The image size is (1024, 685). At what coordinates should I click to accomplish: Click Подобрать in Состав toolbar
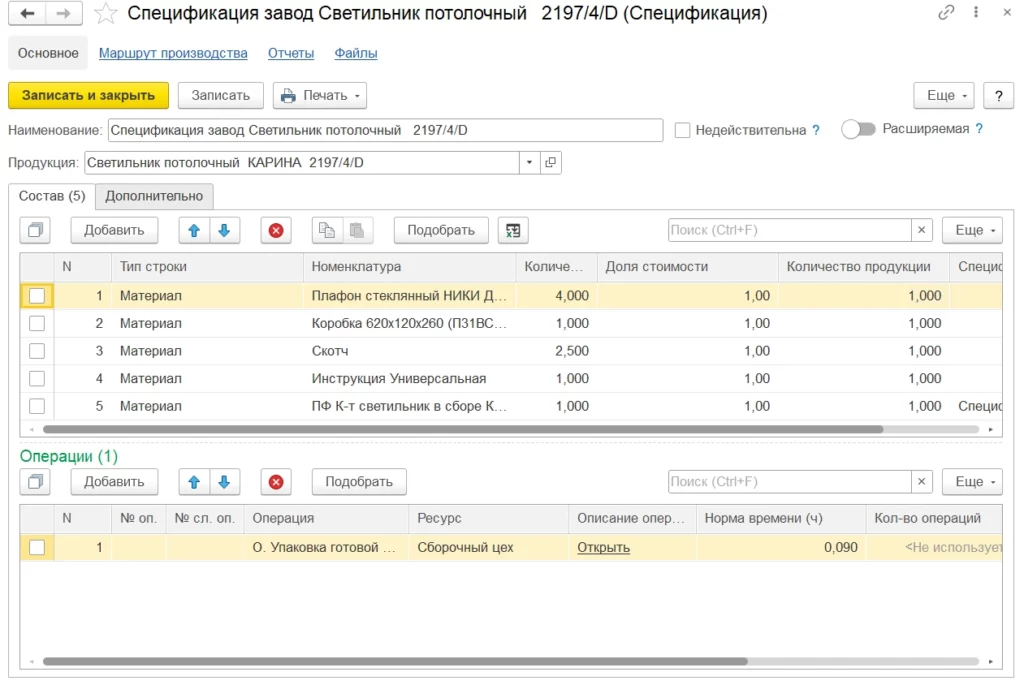click(x=441, y=230)
